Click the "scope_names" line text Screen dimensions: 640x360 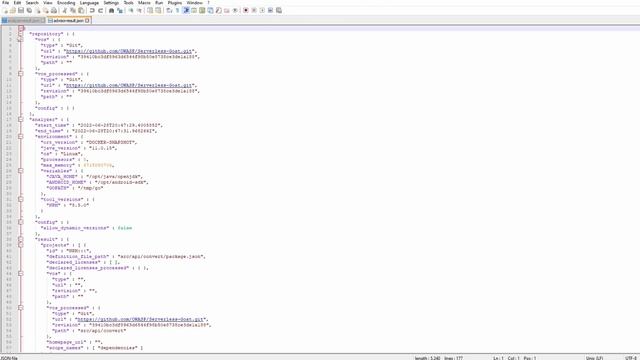(95, 348)
